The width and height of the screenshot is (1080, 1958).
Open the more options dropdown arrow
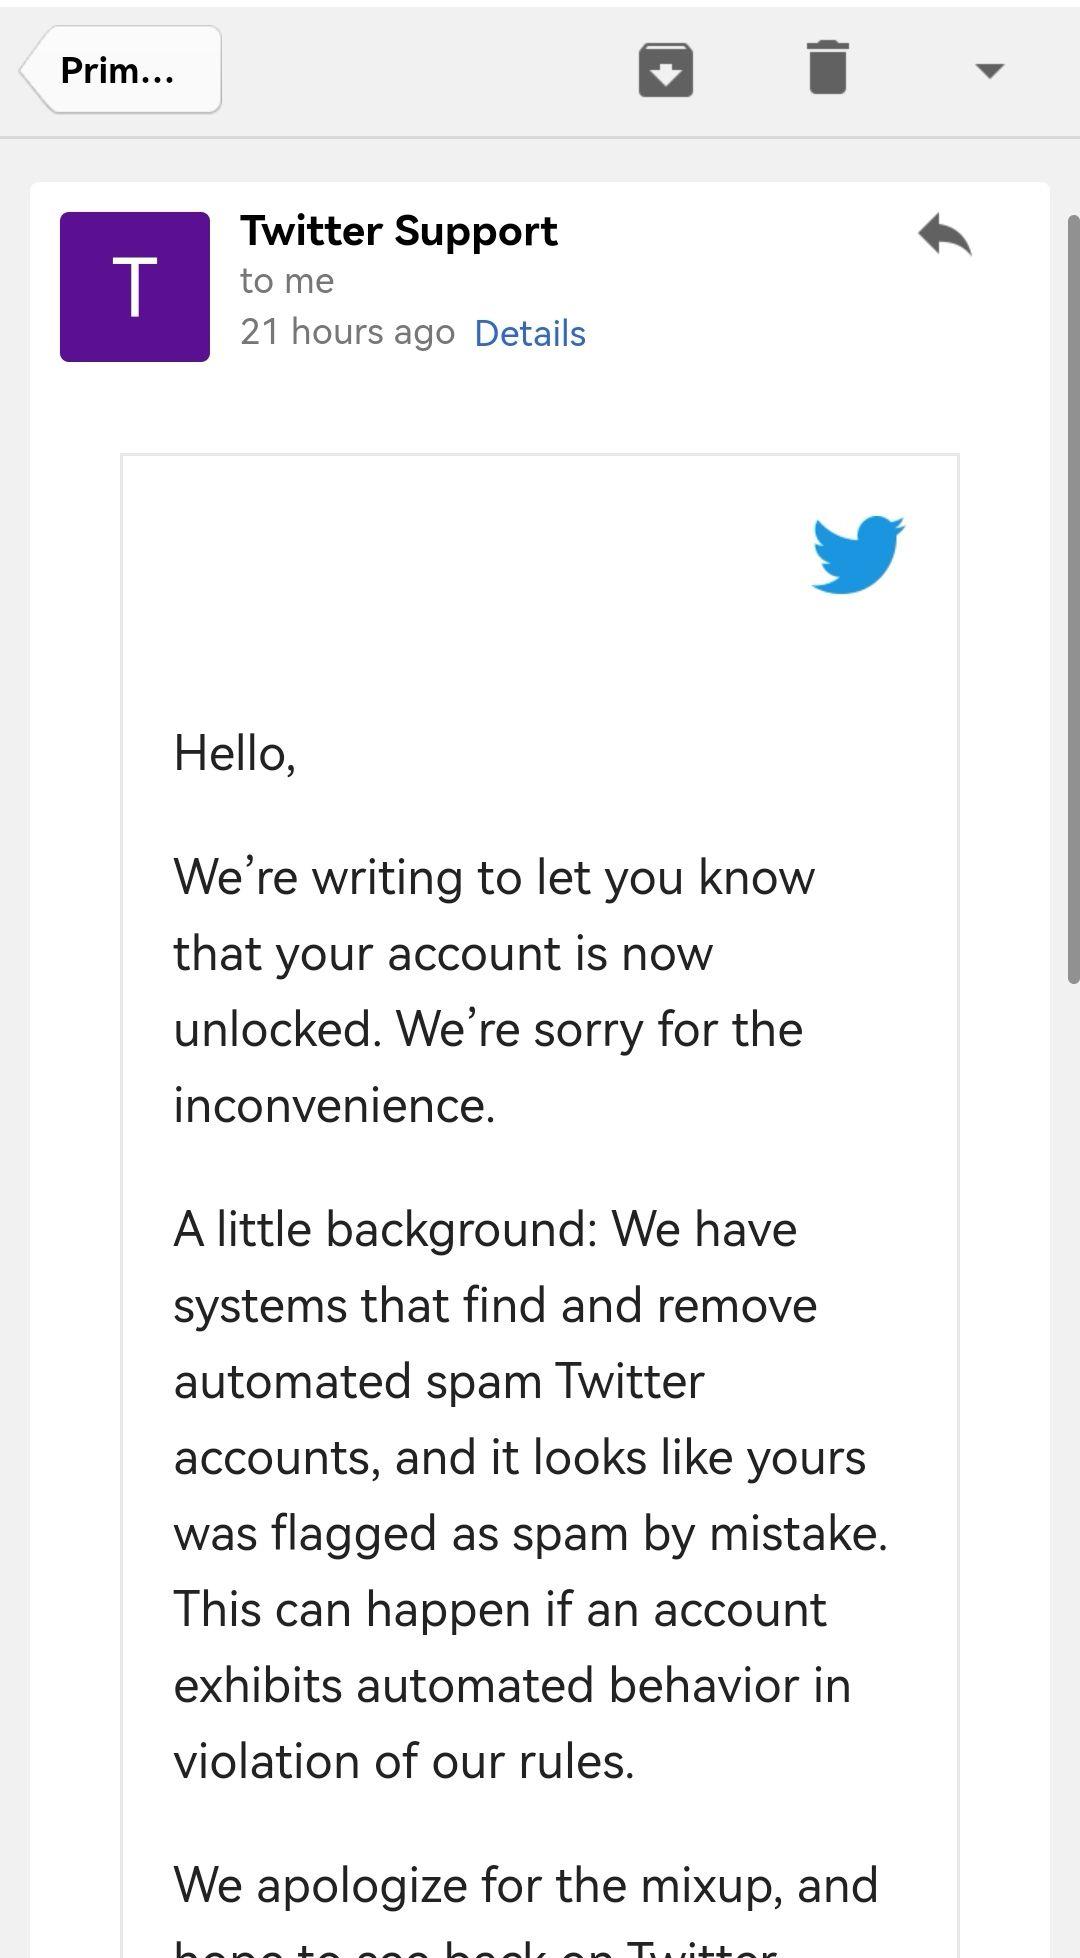[989, 70]
